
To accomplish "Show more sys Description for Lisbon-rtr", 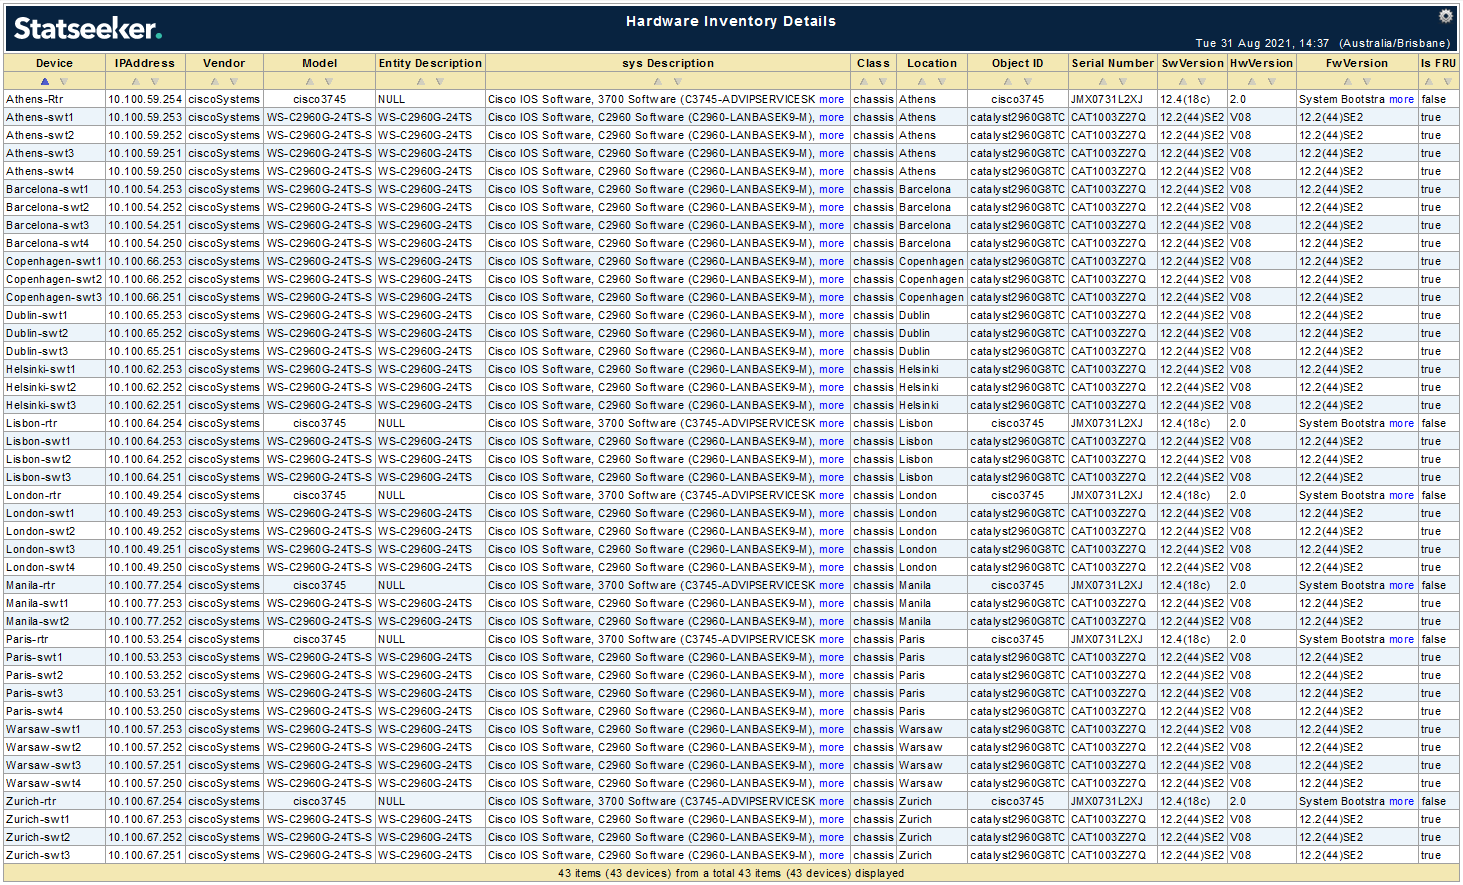I will point(831,423).
